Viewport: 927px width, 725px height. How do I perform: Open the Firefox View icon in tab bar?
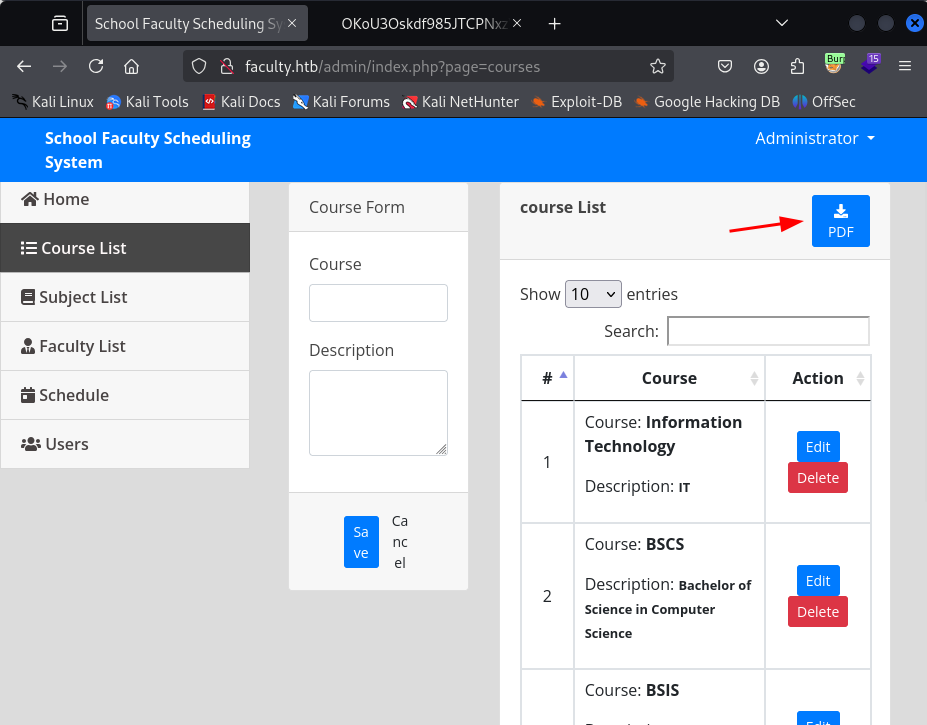[60, 24]
